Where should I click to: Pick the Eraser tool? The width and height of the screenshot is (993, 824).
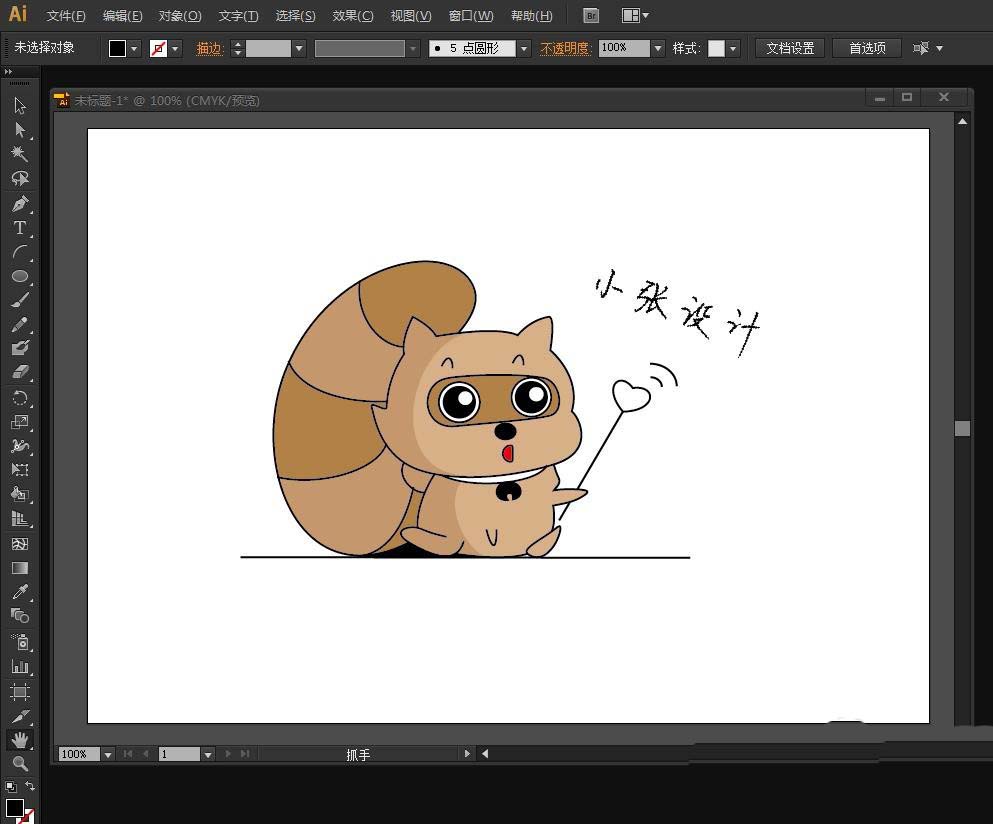19,372
